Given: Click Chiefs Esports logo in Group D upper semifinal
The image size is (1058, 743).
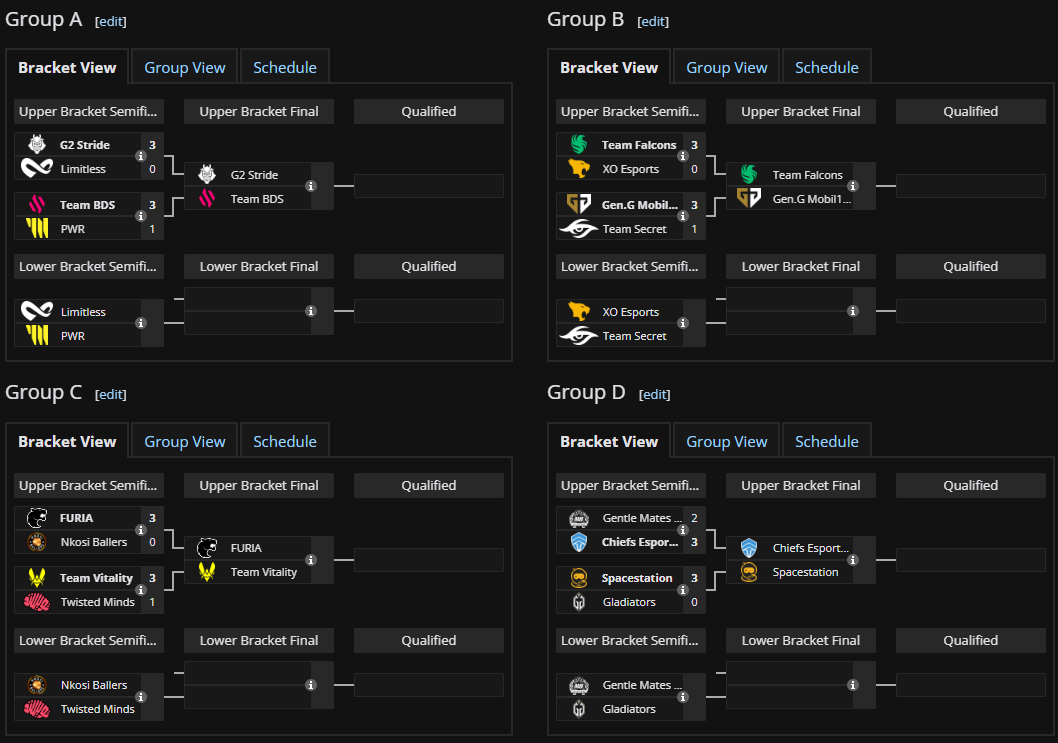Looking at the screenshot, I should 579,542.
